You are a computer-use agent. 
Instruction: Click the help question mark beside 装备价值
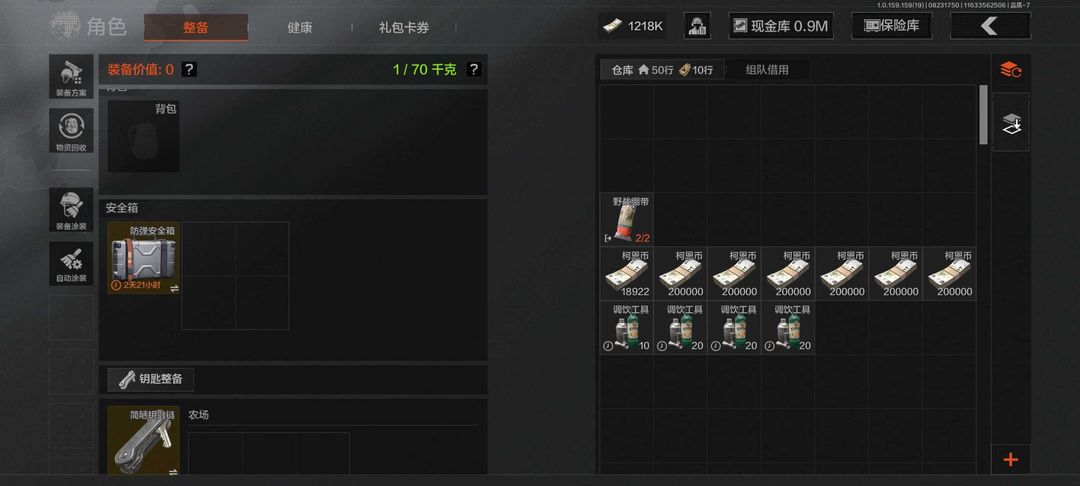pyautogui.click(x=189, y=69)
